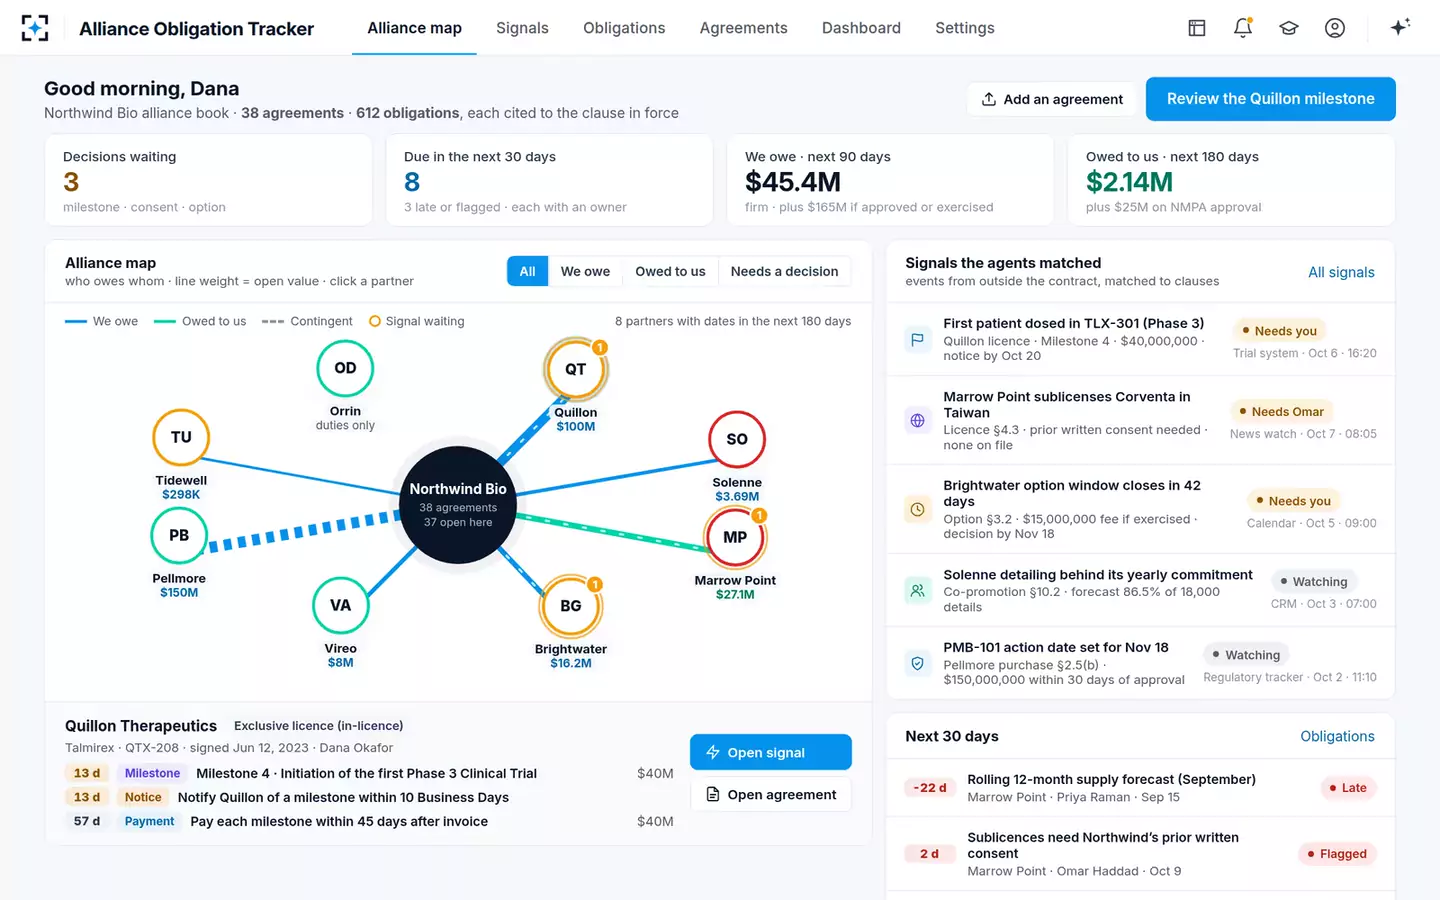This screenshot has width=1440, height=900.
Task: Open the All signals link
Action: pos(1341,272)
